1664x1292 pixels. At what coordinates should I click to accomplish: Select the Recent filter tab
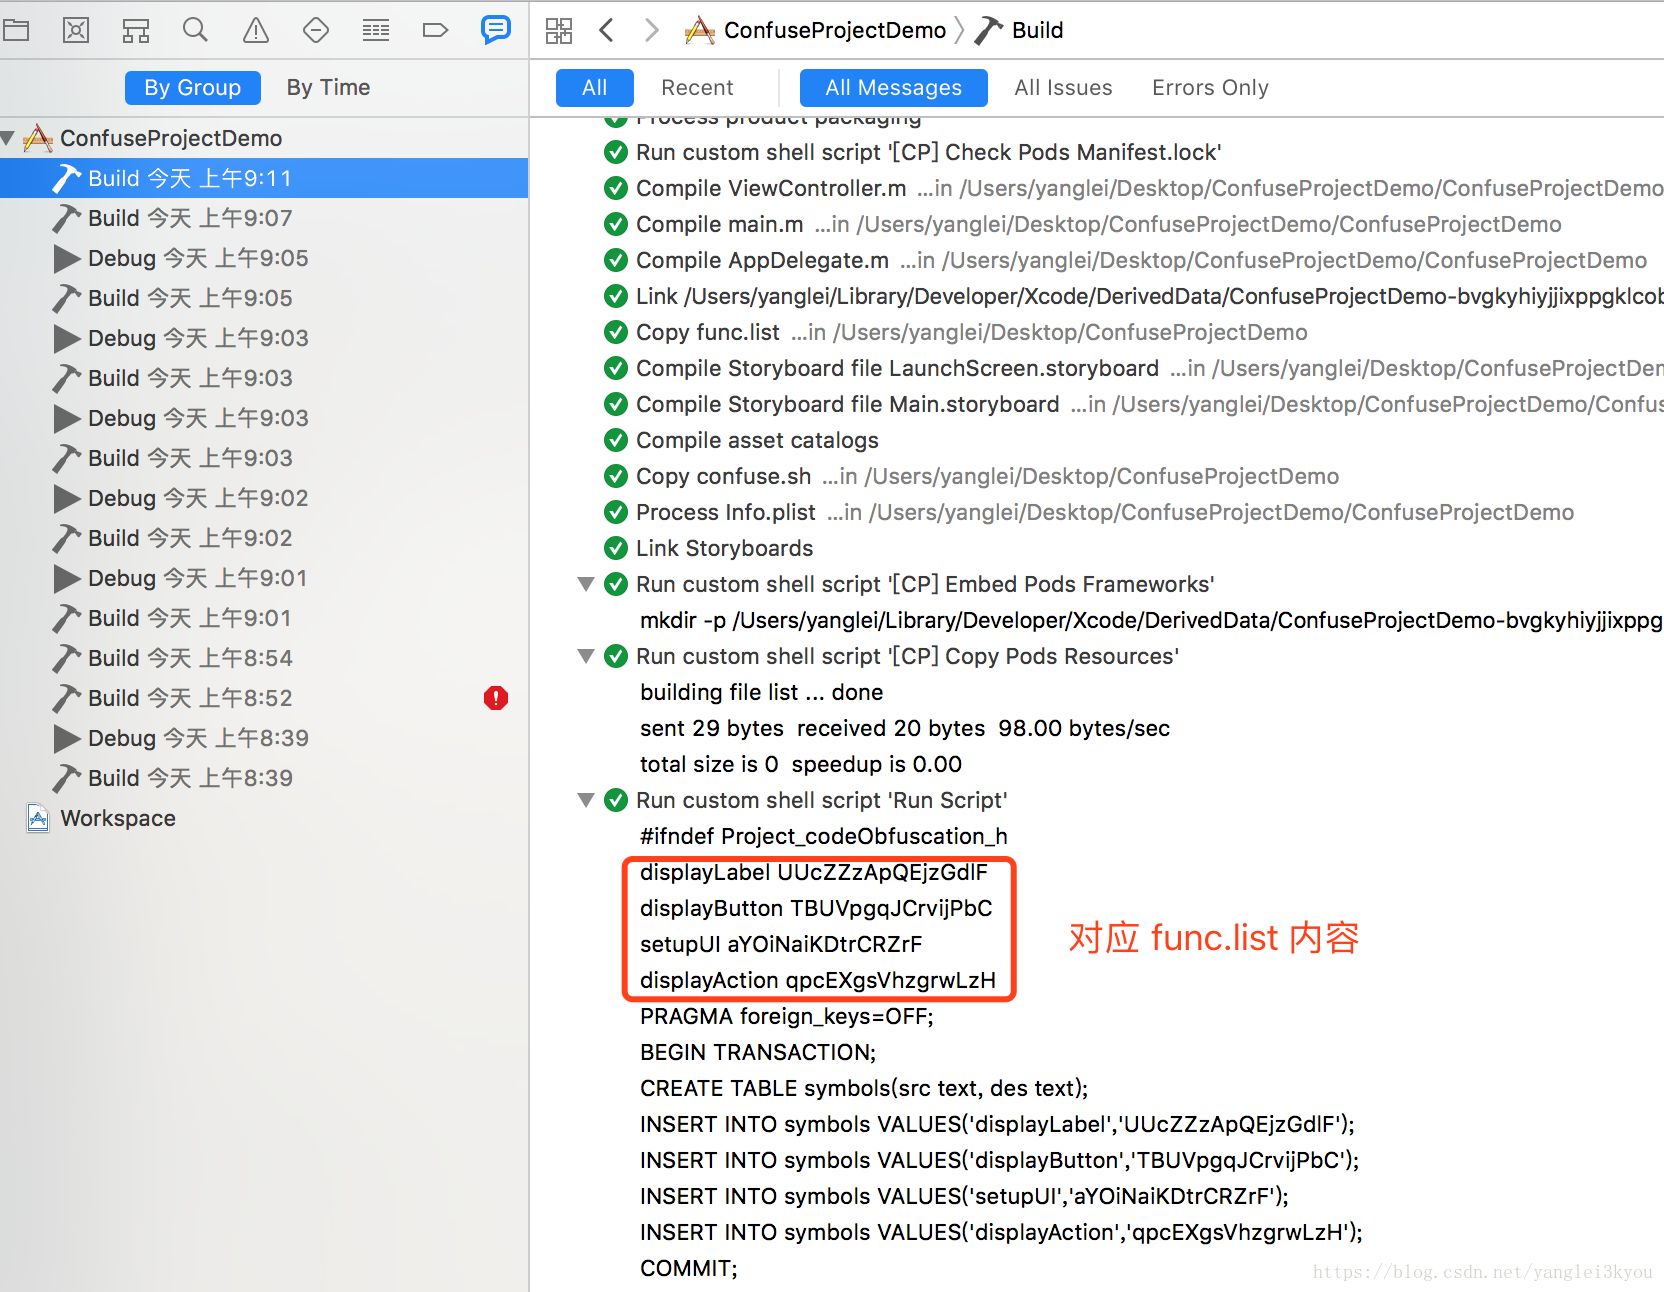[697, 87]
